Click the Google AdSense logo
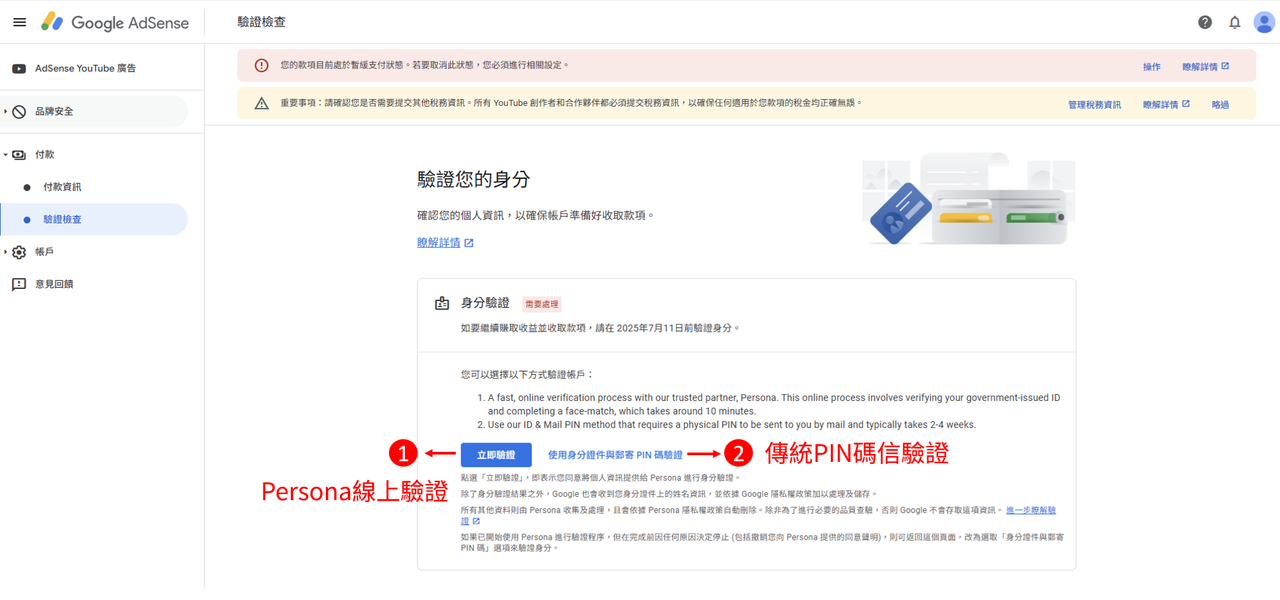 [x=113, y=22]
